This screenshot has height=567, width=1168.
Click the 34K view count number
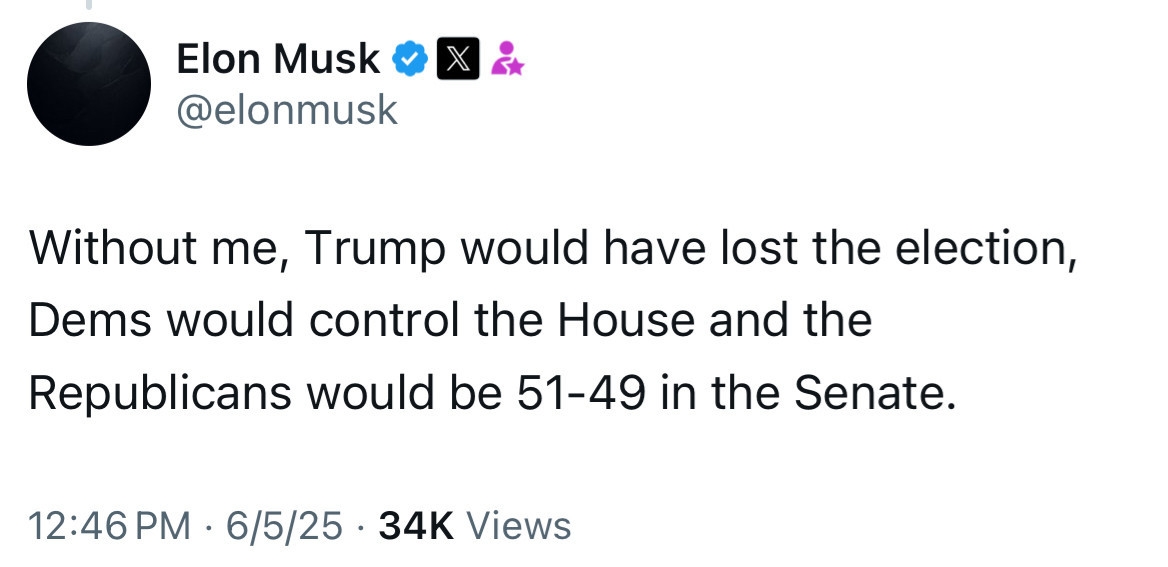(x=416, y=525)
